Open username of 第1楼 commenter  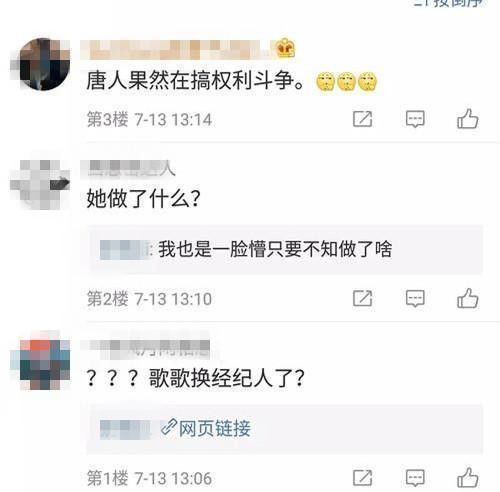(x=145, y=349)
